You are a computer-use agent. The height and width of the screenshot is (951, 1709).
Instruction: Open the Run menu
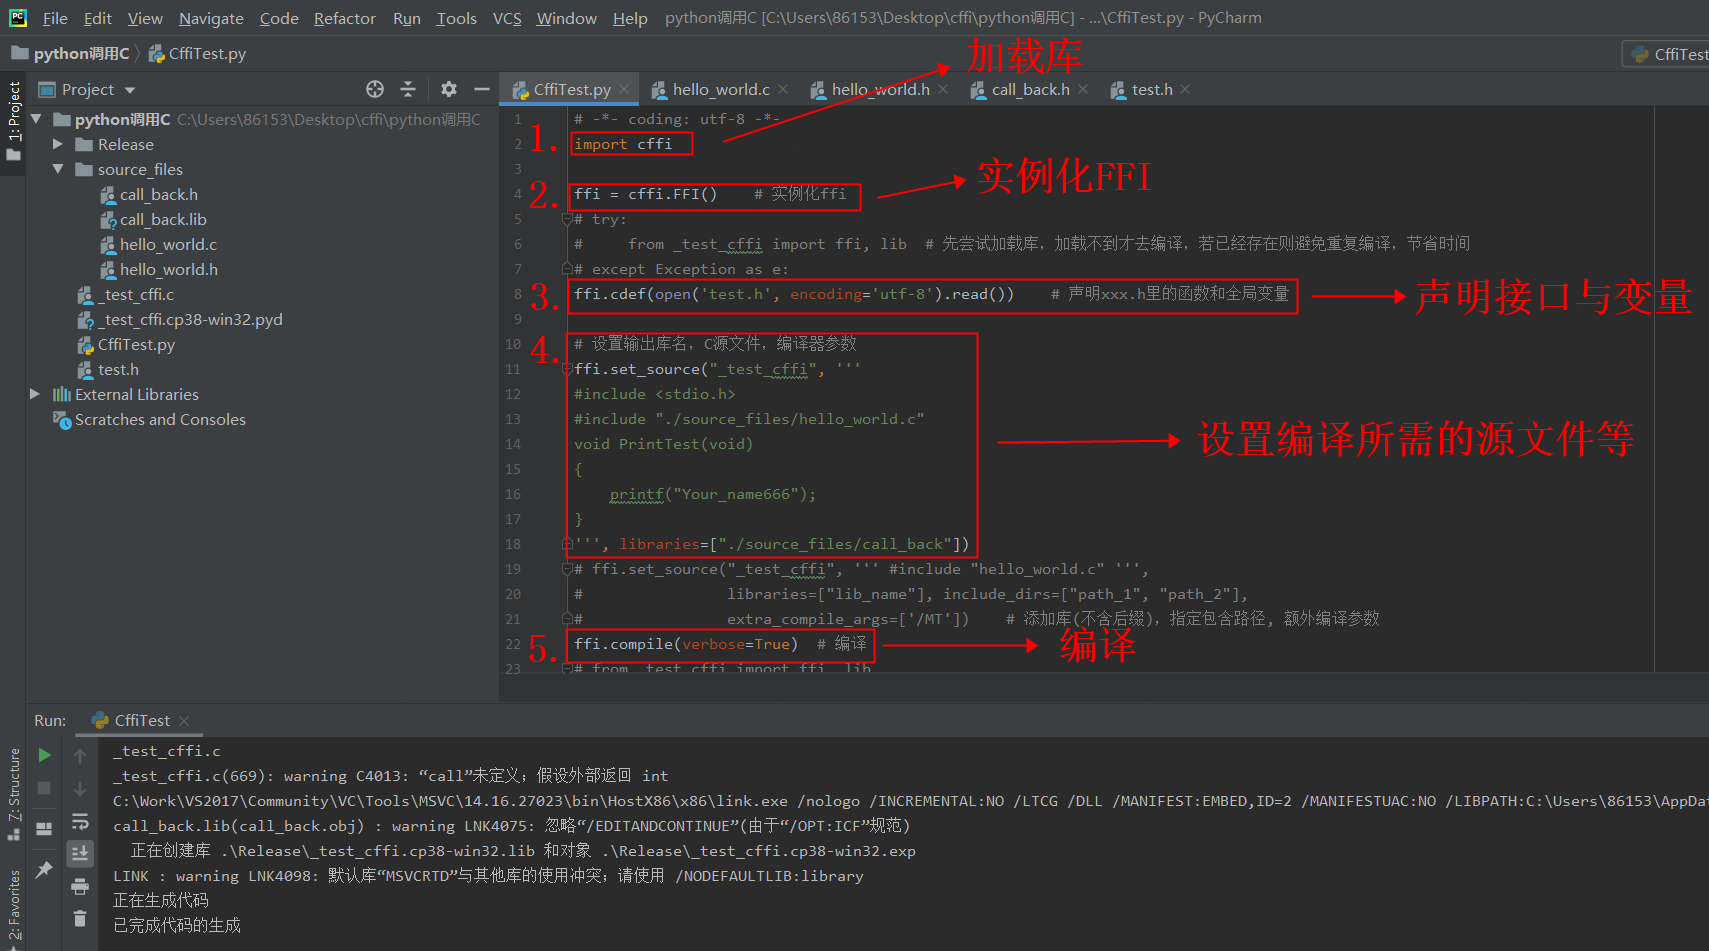[406, 18]
